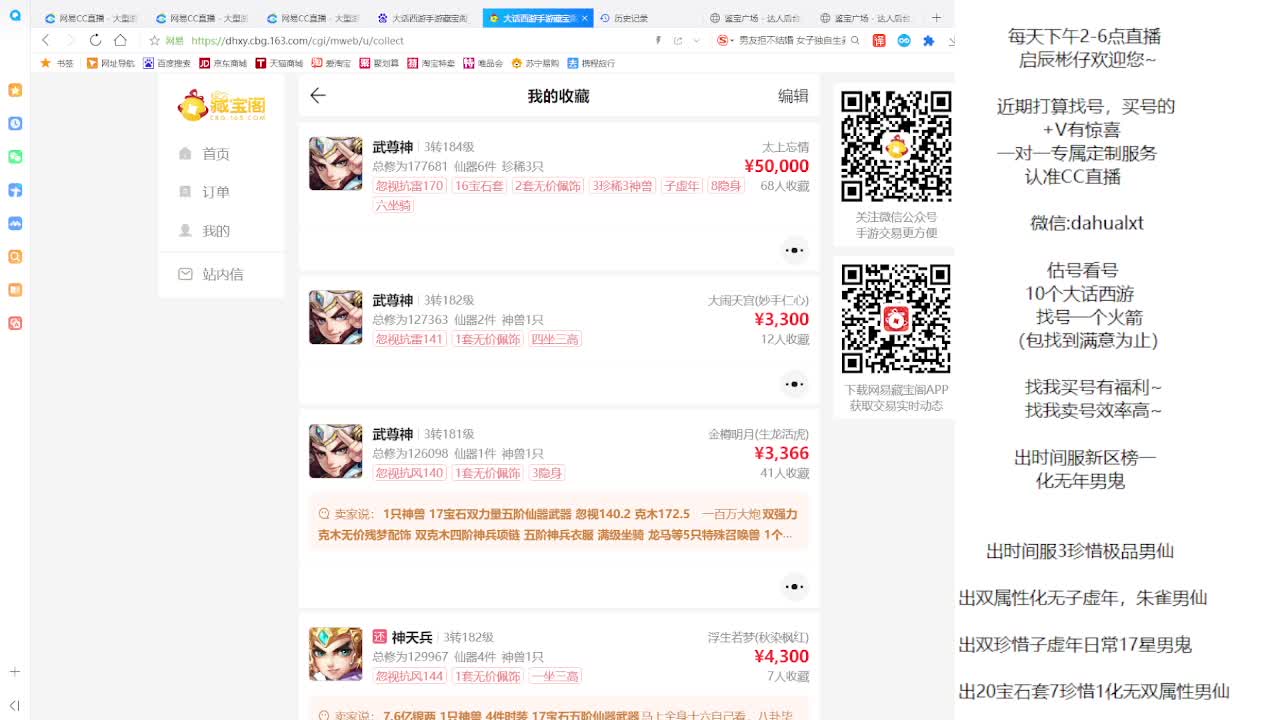
Task: Click the 3隐身 tag
Action: point(547,473)
